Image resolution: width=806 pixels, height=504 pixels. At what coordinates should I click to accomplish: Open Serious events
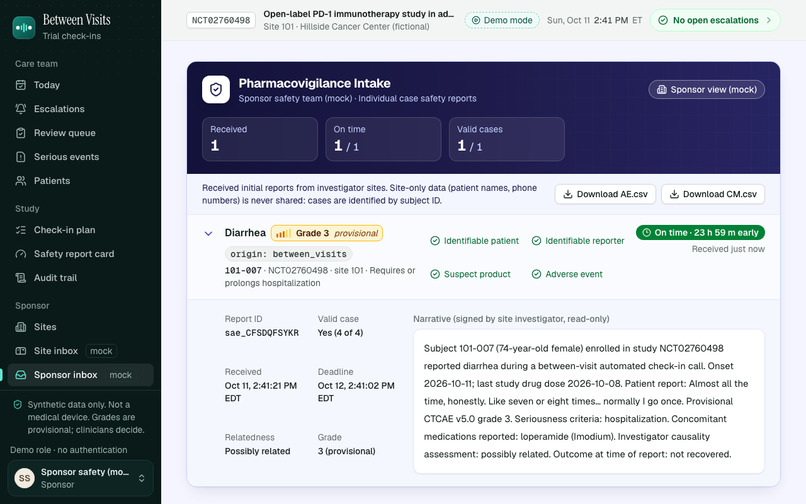80,157
